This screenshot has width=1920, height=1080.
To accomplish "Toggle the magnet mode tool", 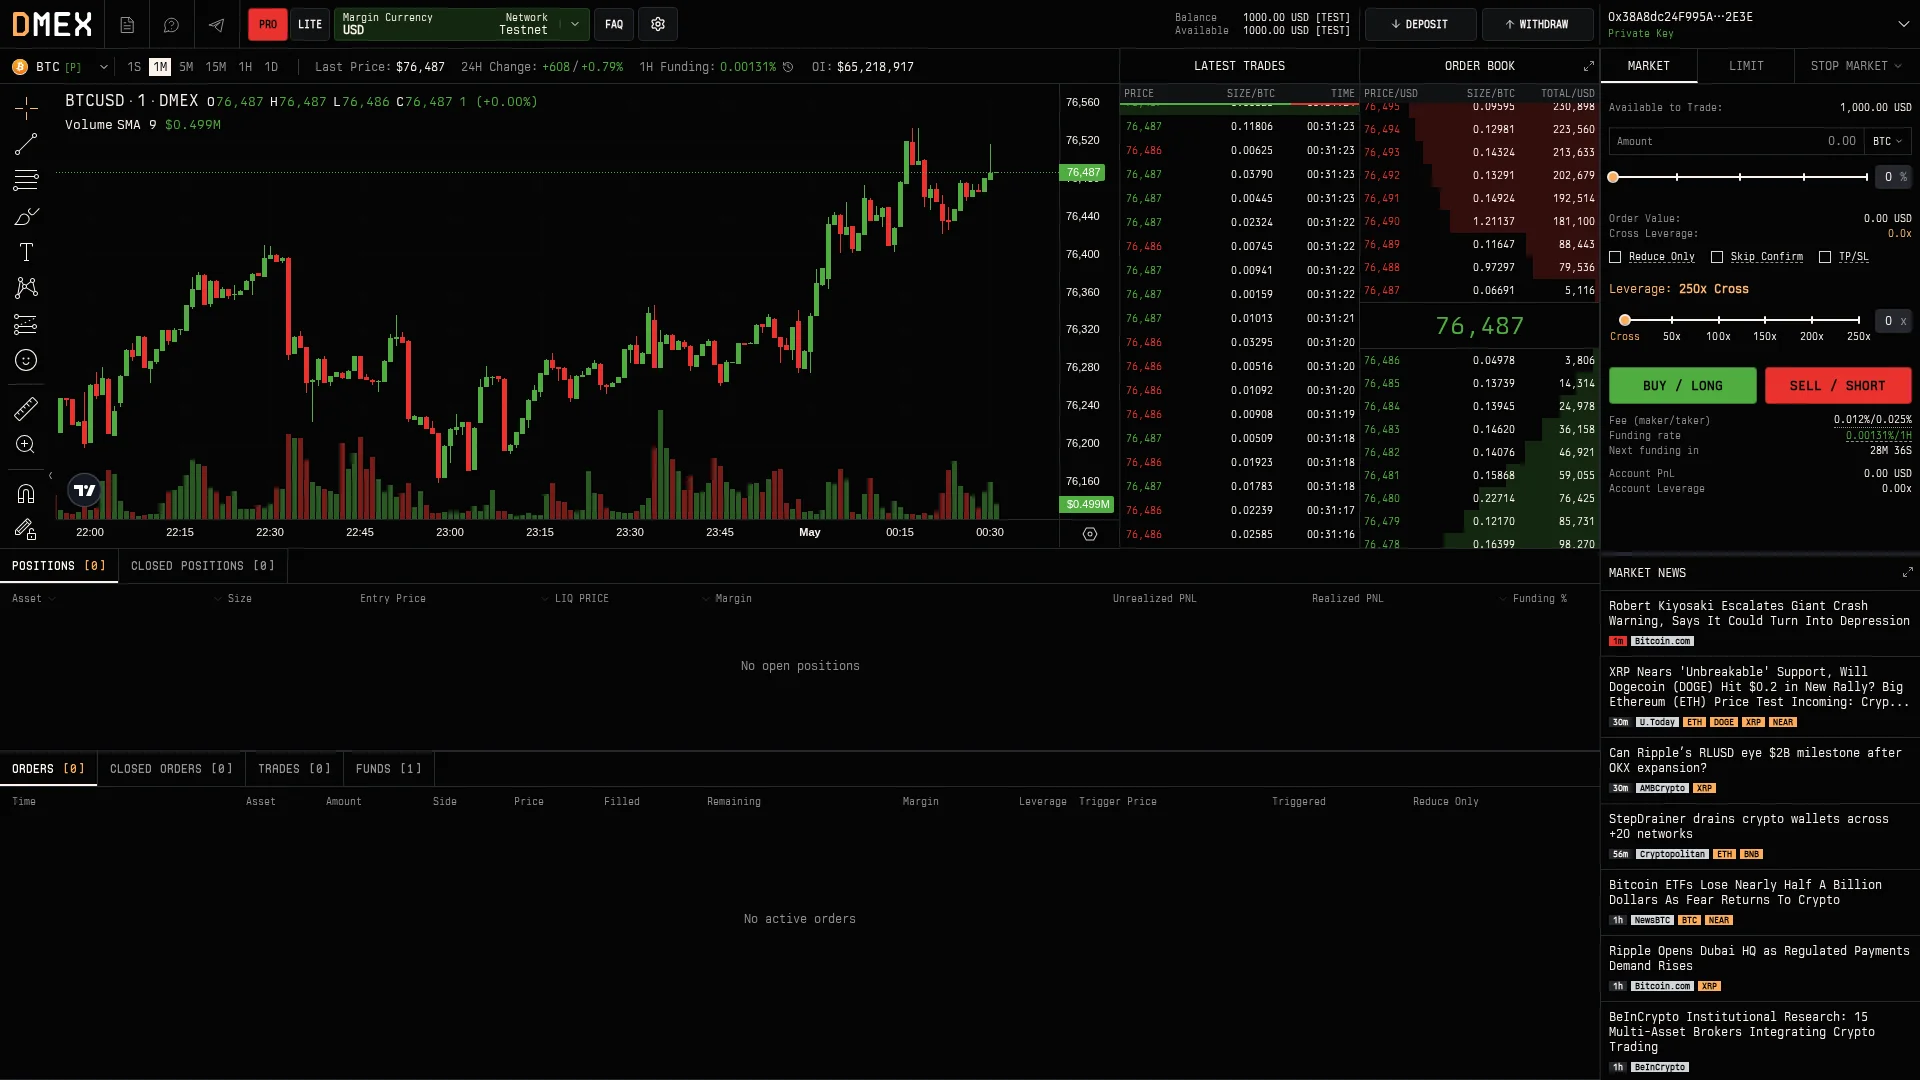I will pos(26,494).
